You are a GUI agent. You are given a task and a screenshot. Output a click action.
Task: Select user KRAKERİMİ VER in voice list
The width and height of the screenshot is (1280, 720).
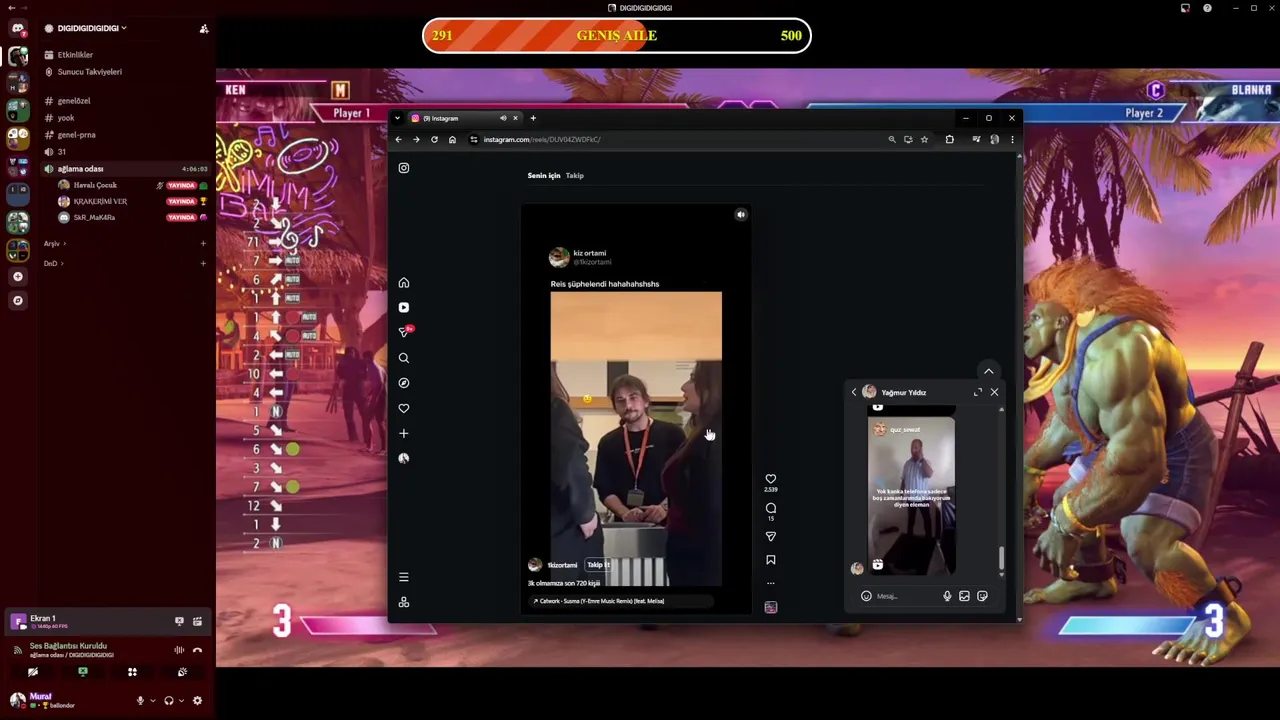tap(100, 201)
